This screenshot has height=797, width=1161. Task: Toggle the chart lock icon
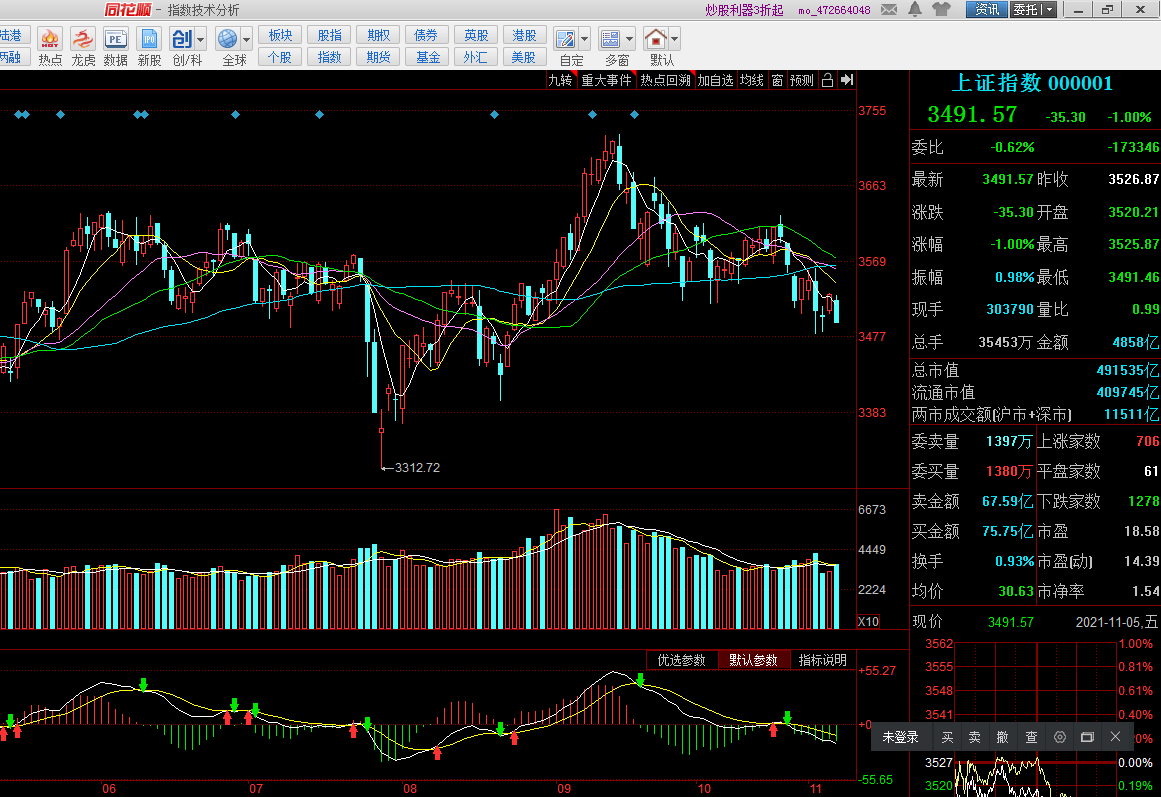point(828,80)
